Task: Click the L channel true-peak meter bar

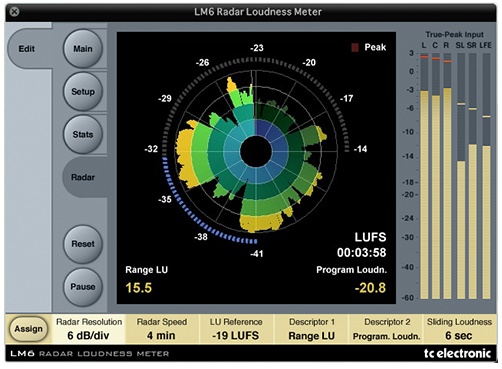Action: click(424, 176)
